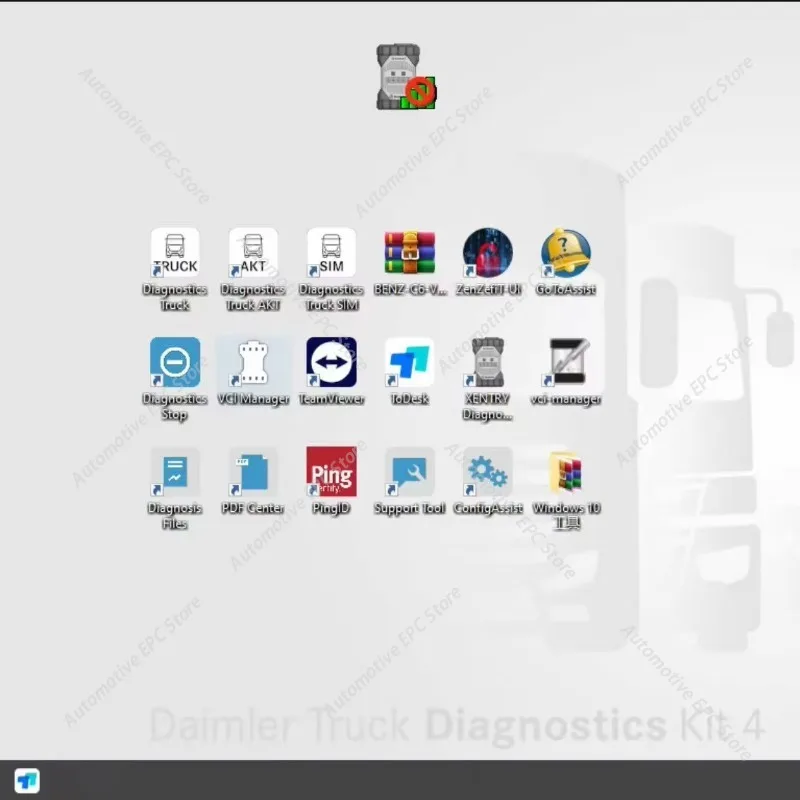The height and width of the screenshot is (800, 800).
Task: Click the BENZ-G6 archive file
Action: (410, 253)
